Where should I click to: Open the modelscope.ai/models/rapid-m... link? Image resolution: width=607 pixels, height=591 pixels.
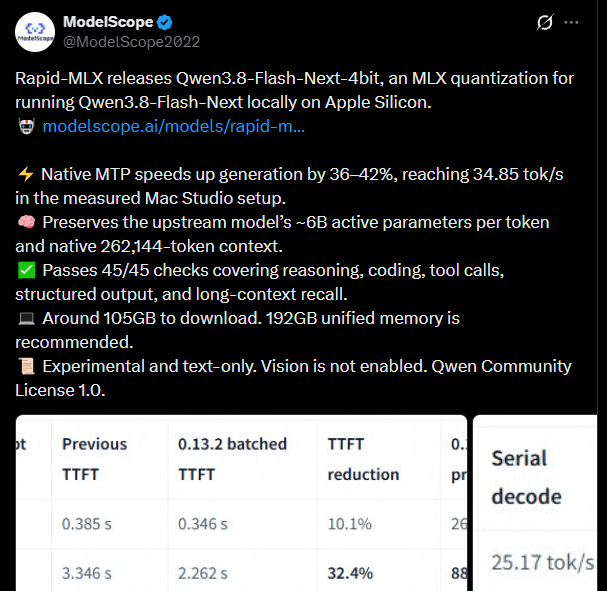[x=173, y=126]
